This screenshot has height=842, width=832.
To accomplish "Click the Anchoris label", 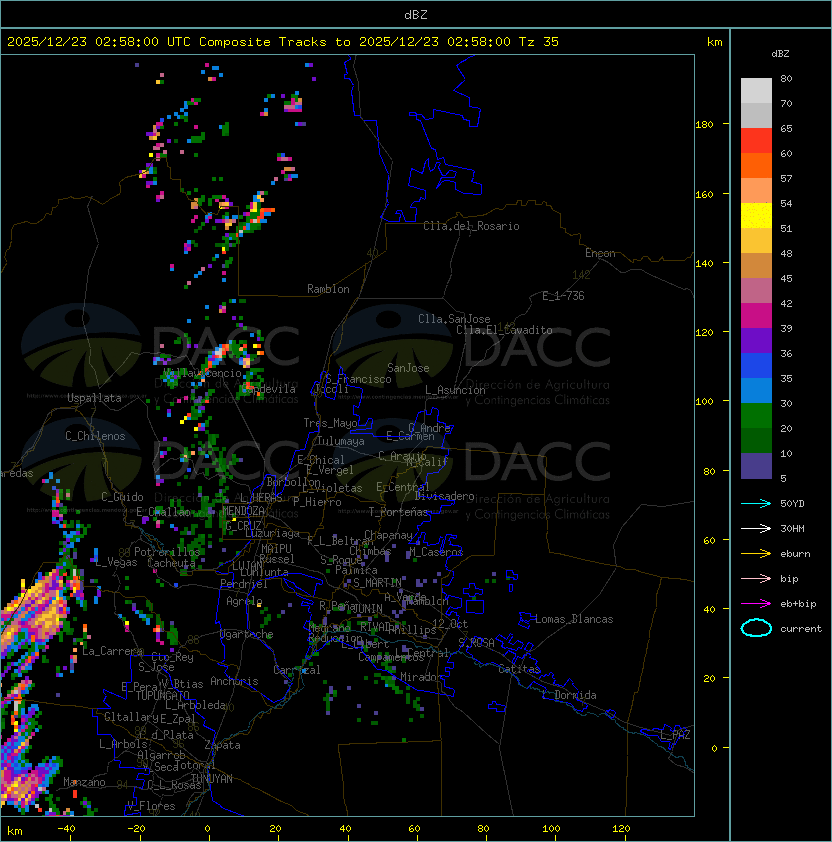I will (x=234, y=681).
